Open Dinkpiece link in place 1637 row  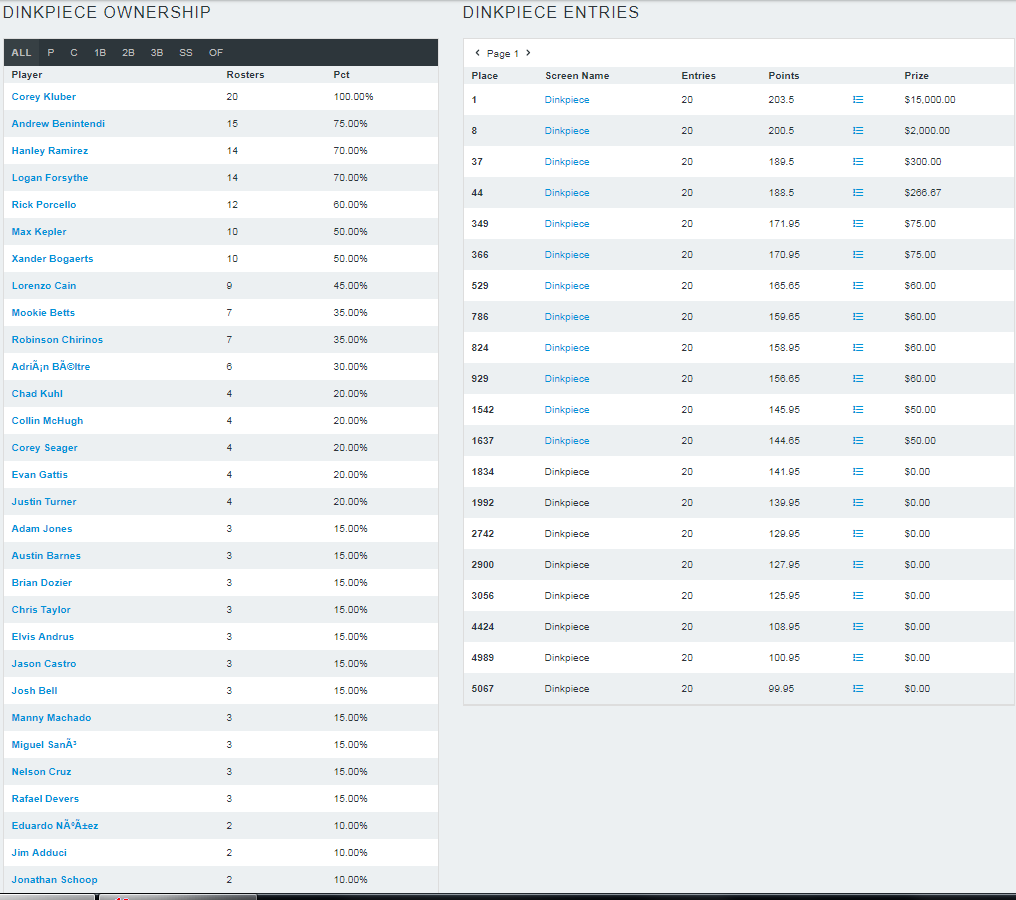567,441
